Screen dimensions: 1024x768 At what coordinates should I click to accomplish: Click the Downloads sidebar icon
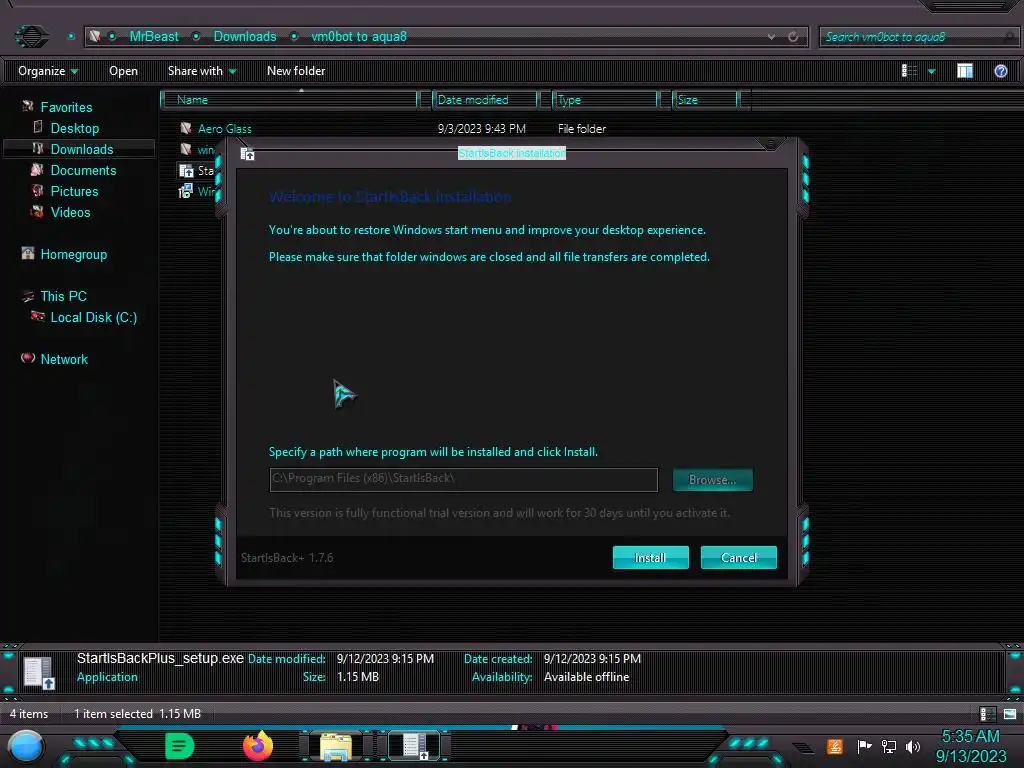tap(38, 148)
